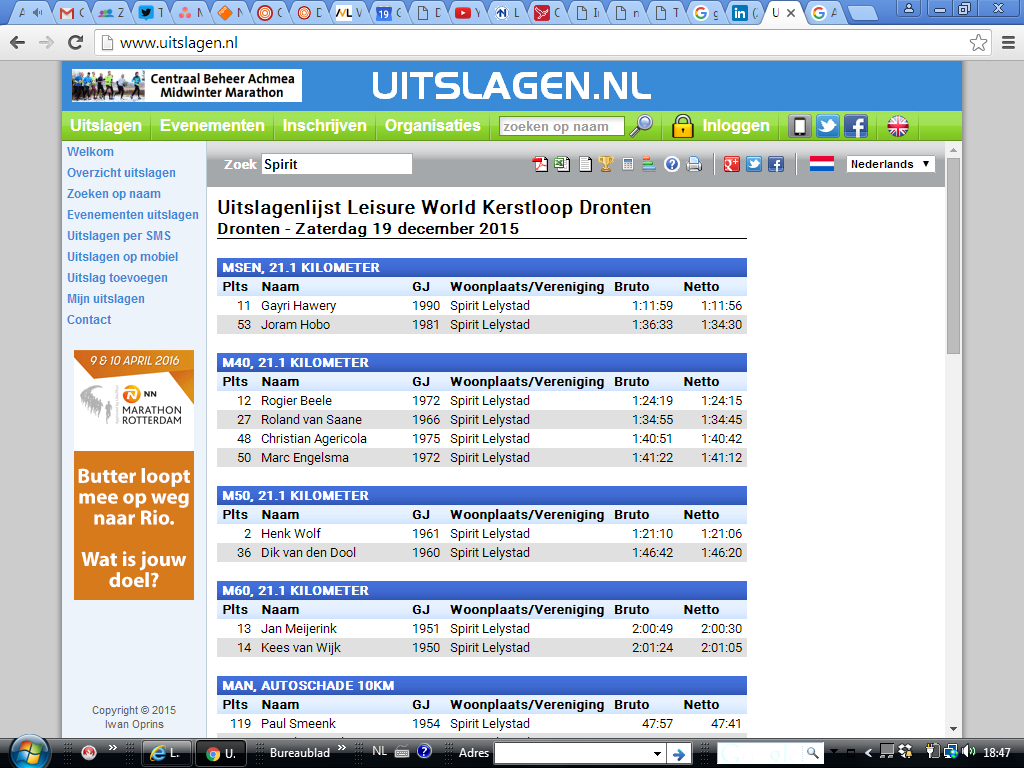1024x768 pixels.
Task: Click the trophy icon in results toolbar
Action: [606, 165]
